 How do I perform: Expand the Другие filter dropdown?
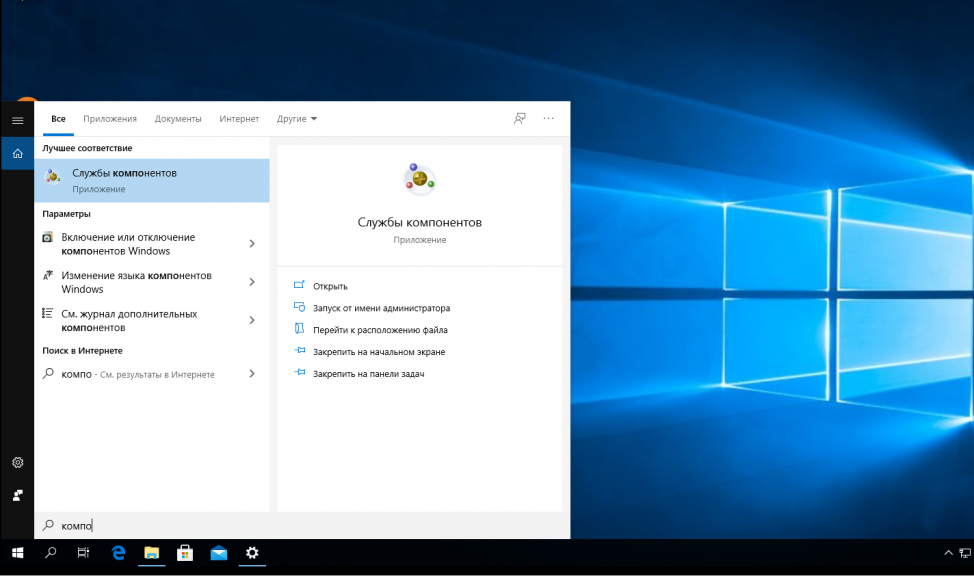tap(297, 119)
